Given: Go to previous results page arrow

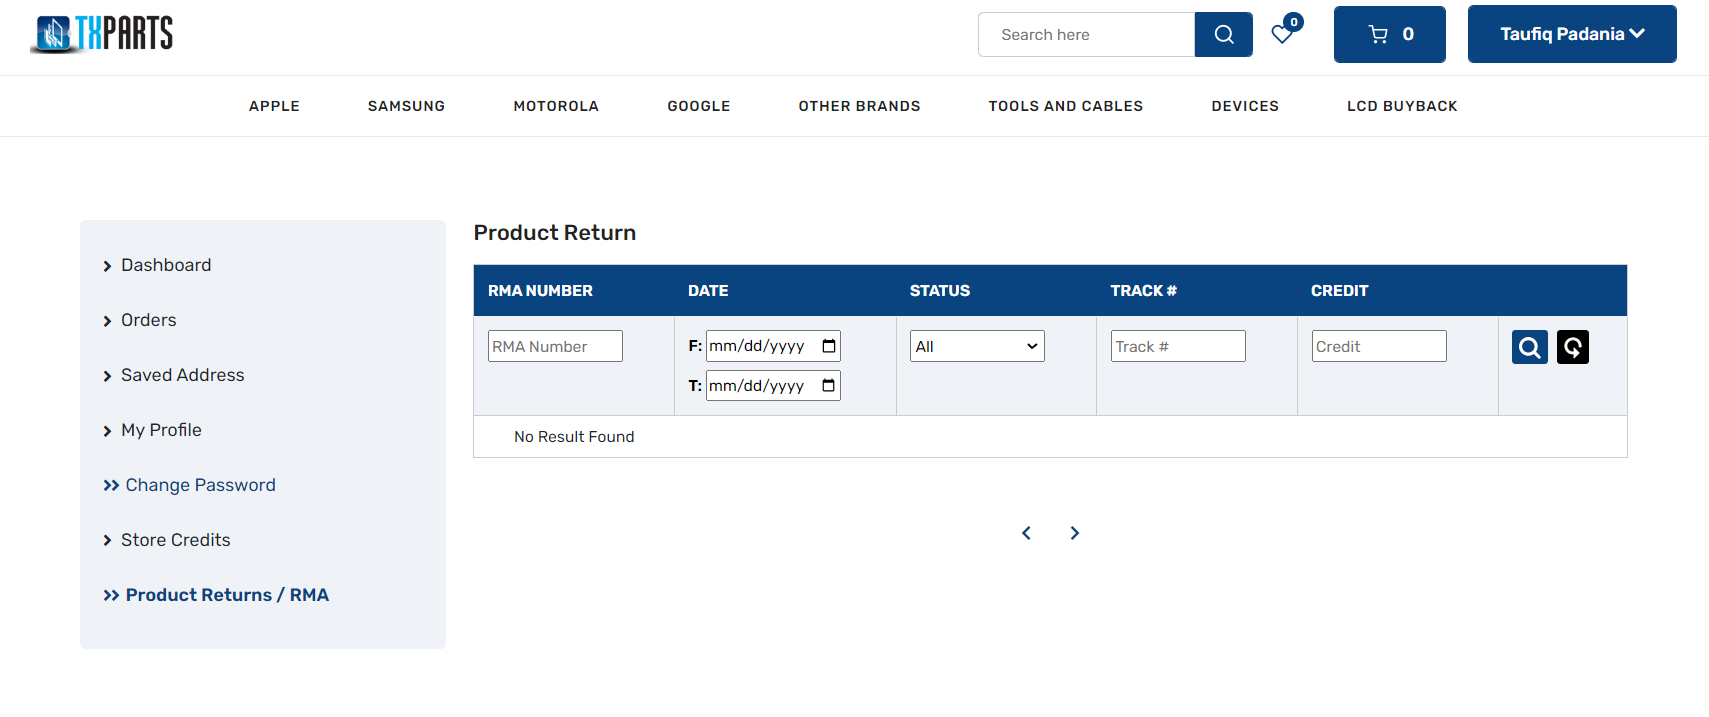Looking at the screenshot, I should click(1026, 533).
